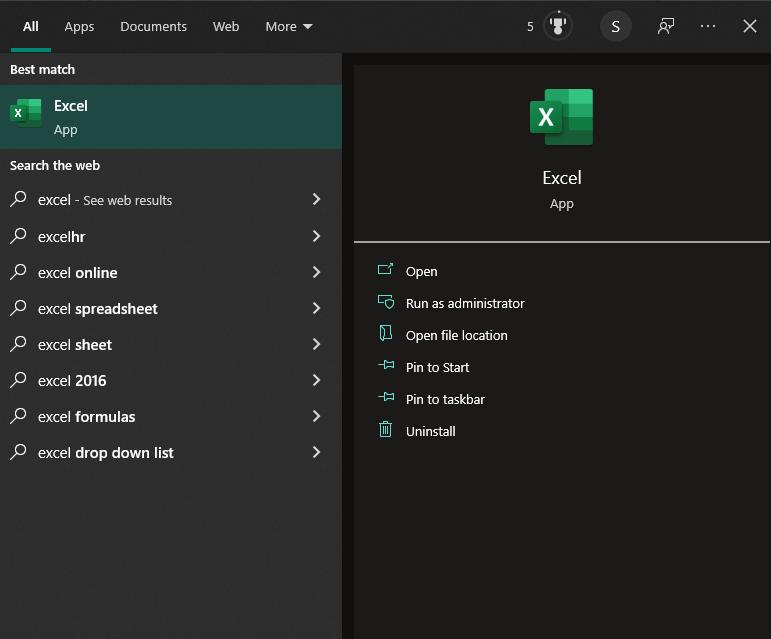Click search icon beside 'excel 2016'

pos(18,380)
